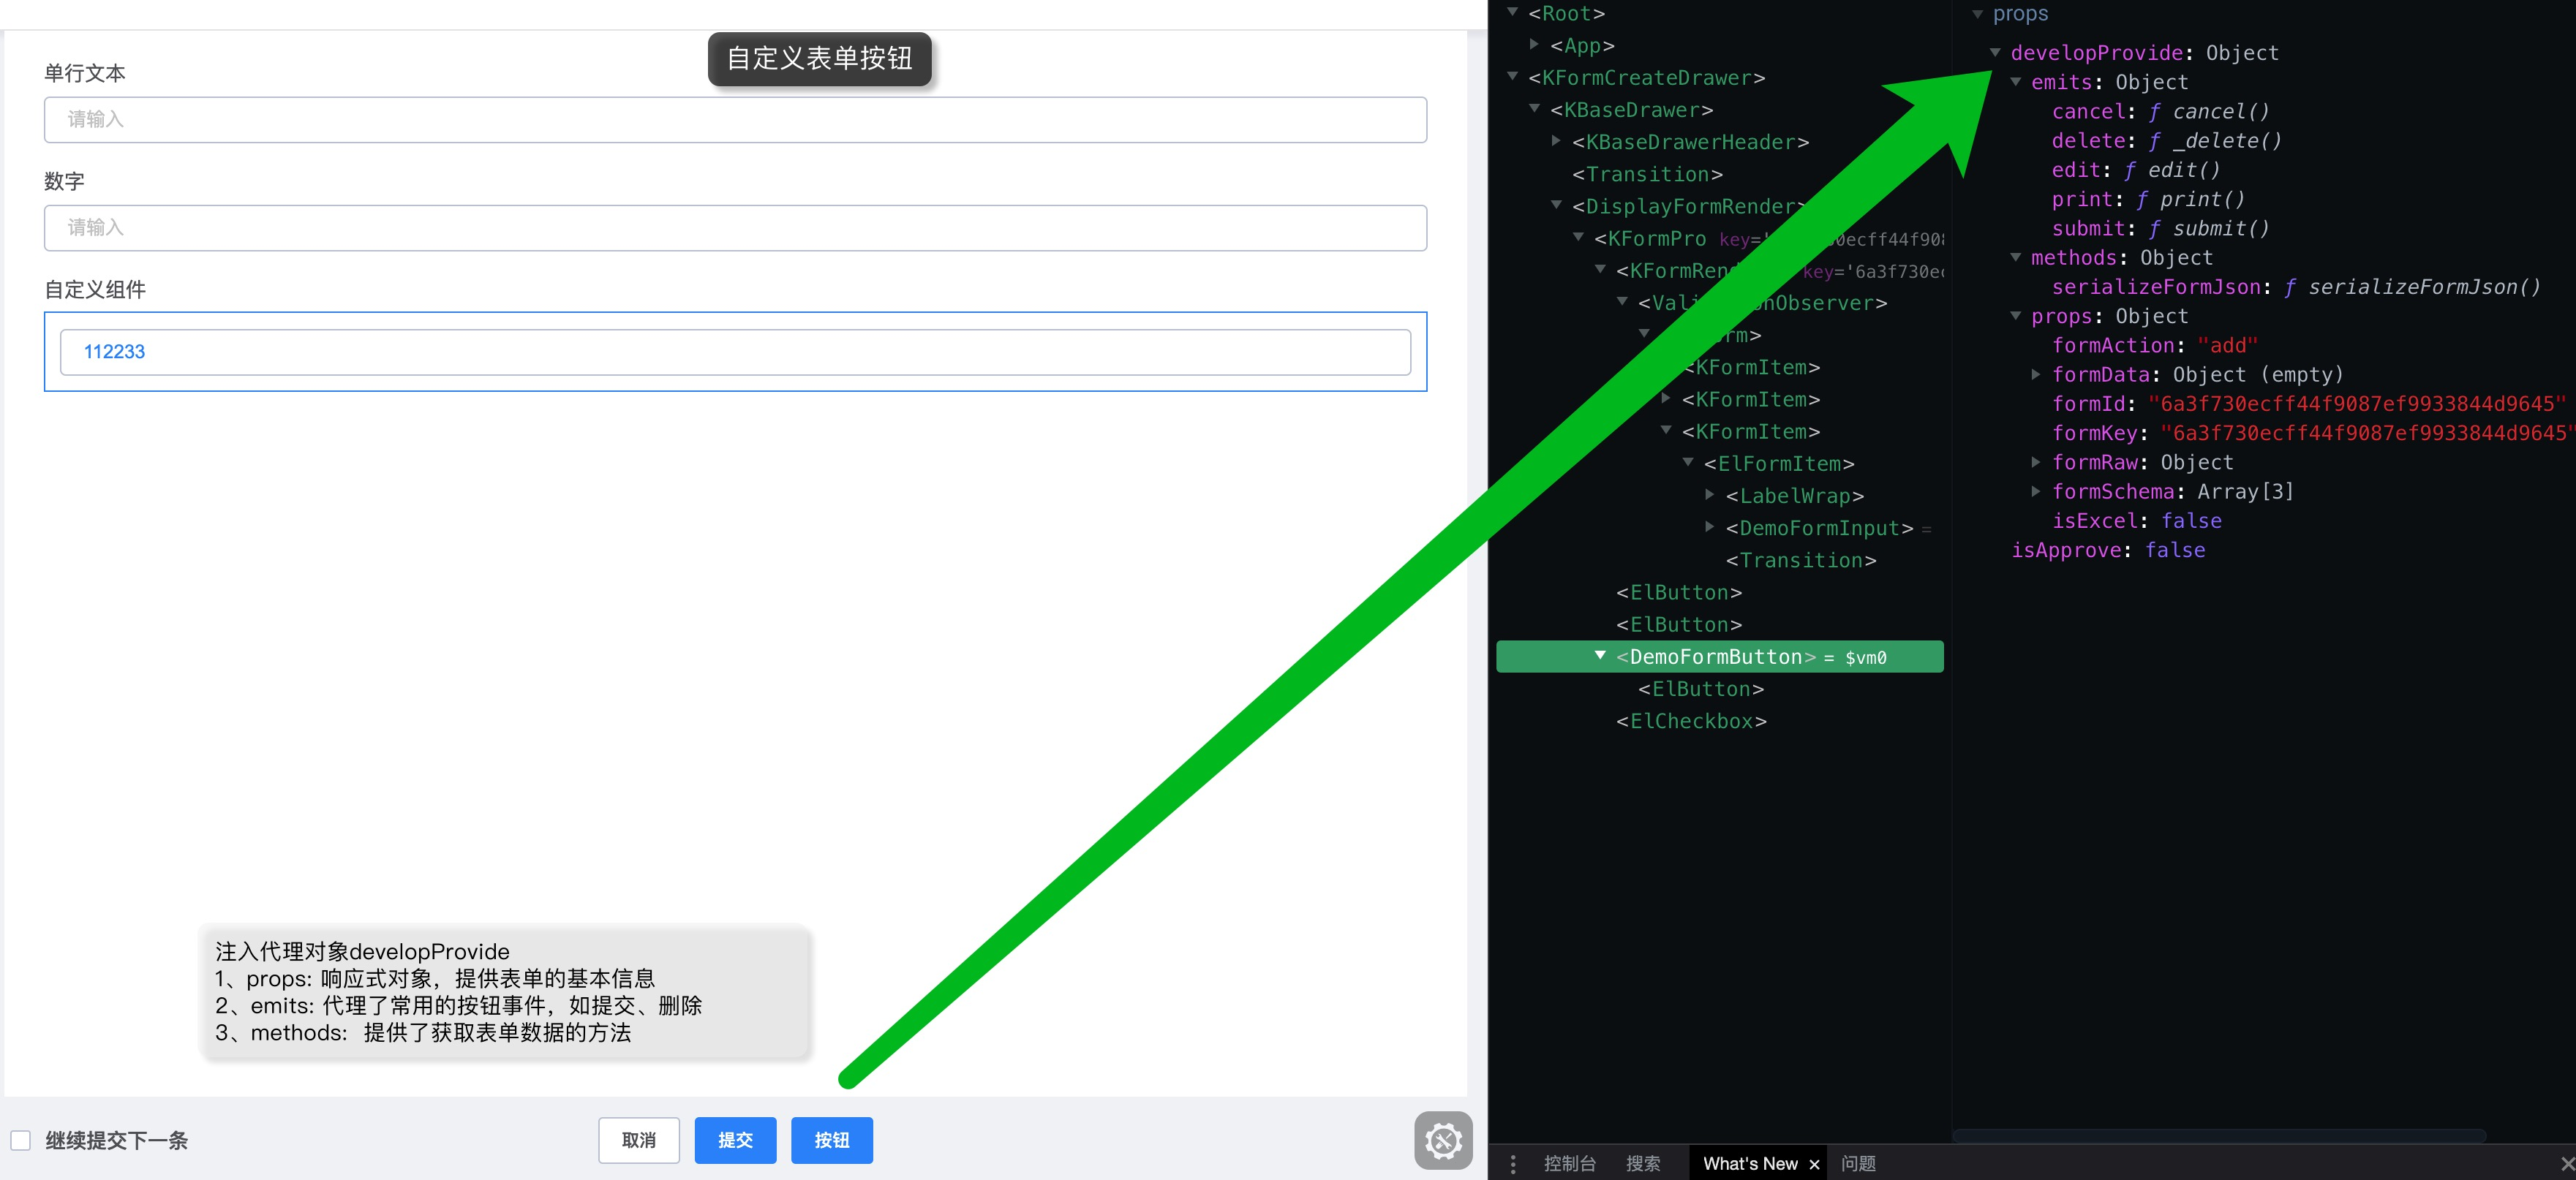Collapse the emits object
This screenshot has height=1180, width=2576.
[x=2016, y=82]
